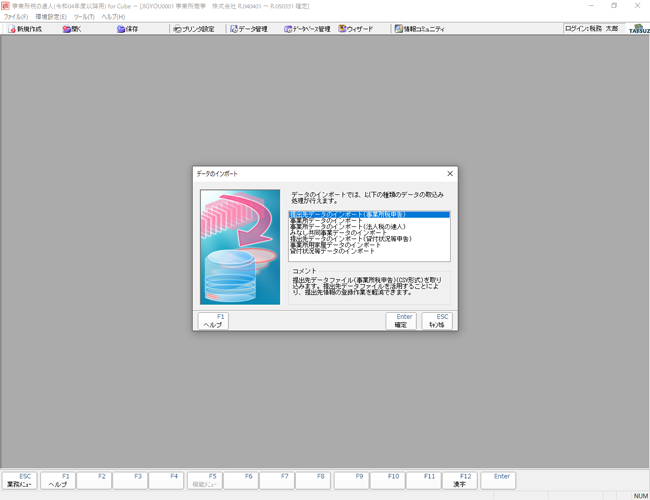Viewport: 650px width, 500px height.
Task: Click the blank F4 function key button
Action: [166, 481]
